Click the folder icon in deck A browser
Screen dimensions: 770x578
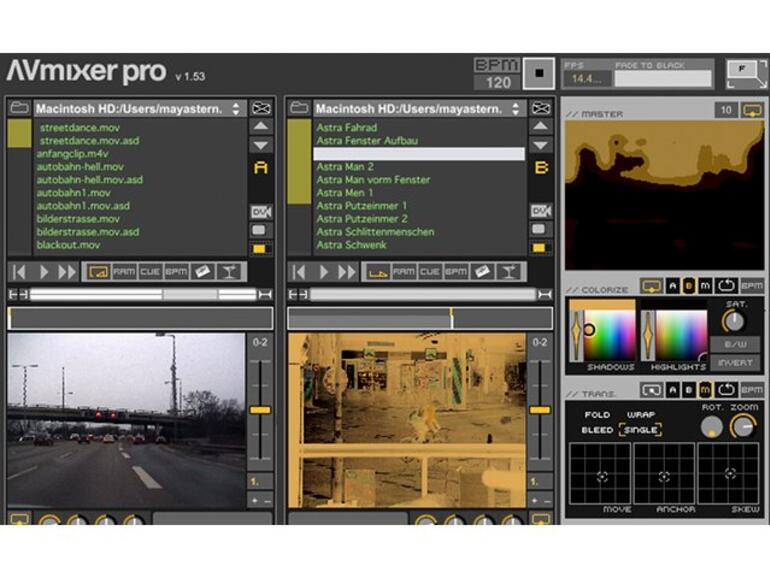(x=19, y=108)
